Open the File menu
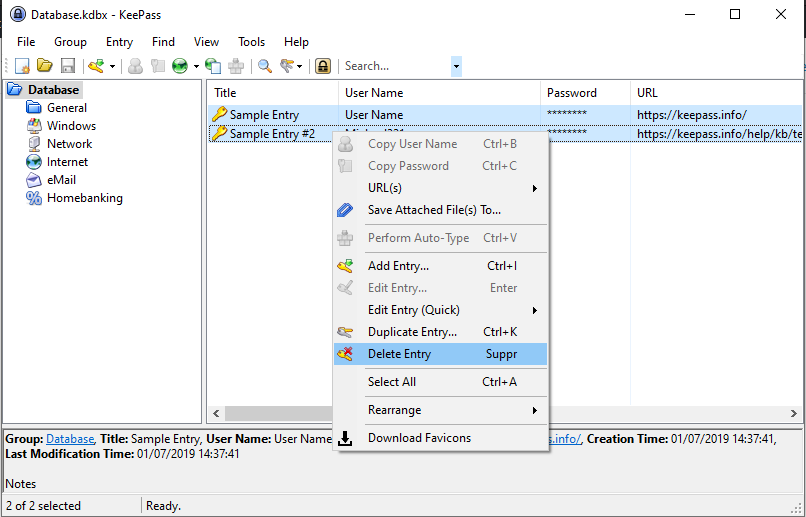Viewport: 806px width, 517px height. [x=26, y=42]
